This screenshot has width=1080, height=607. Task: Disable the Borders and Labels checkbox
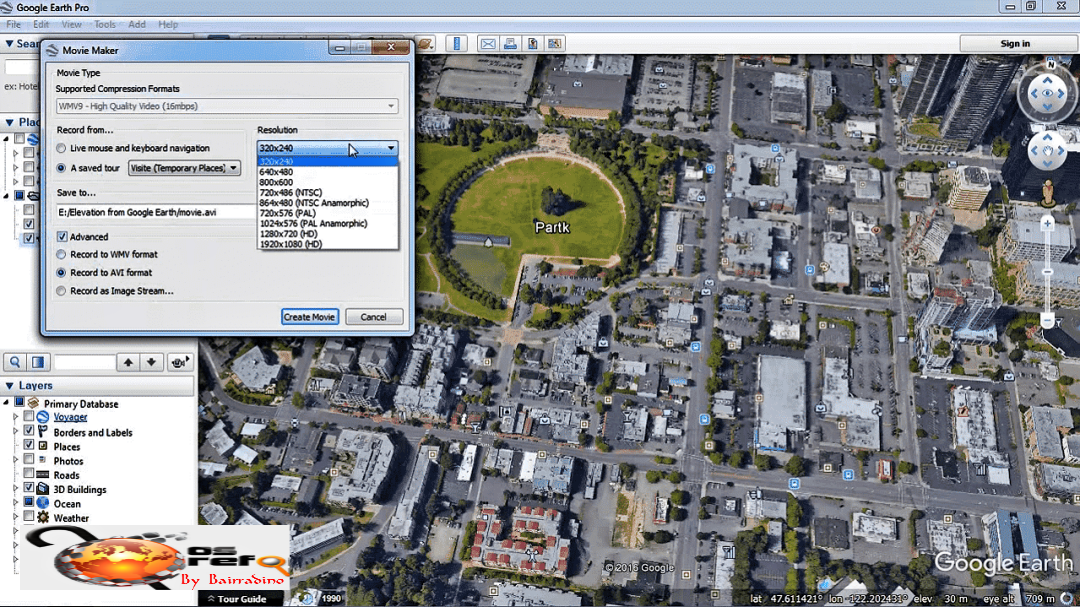(x=28, y=431)
